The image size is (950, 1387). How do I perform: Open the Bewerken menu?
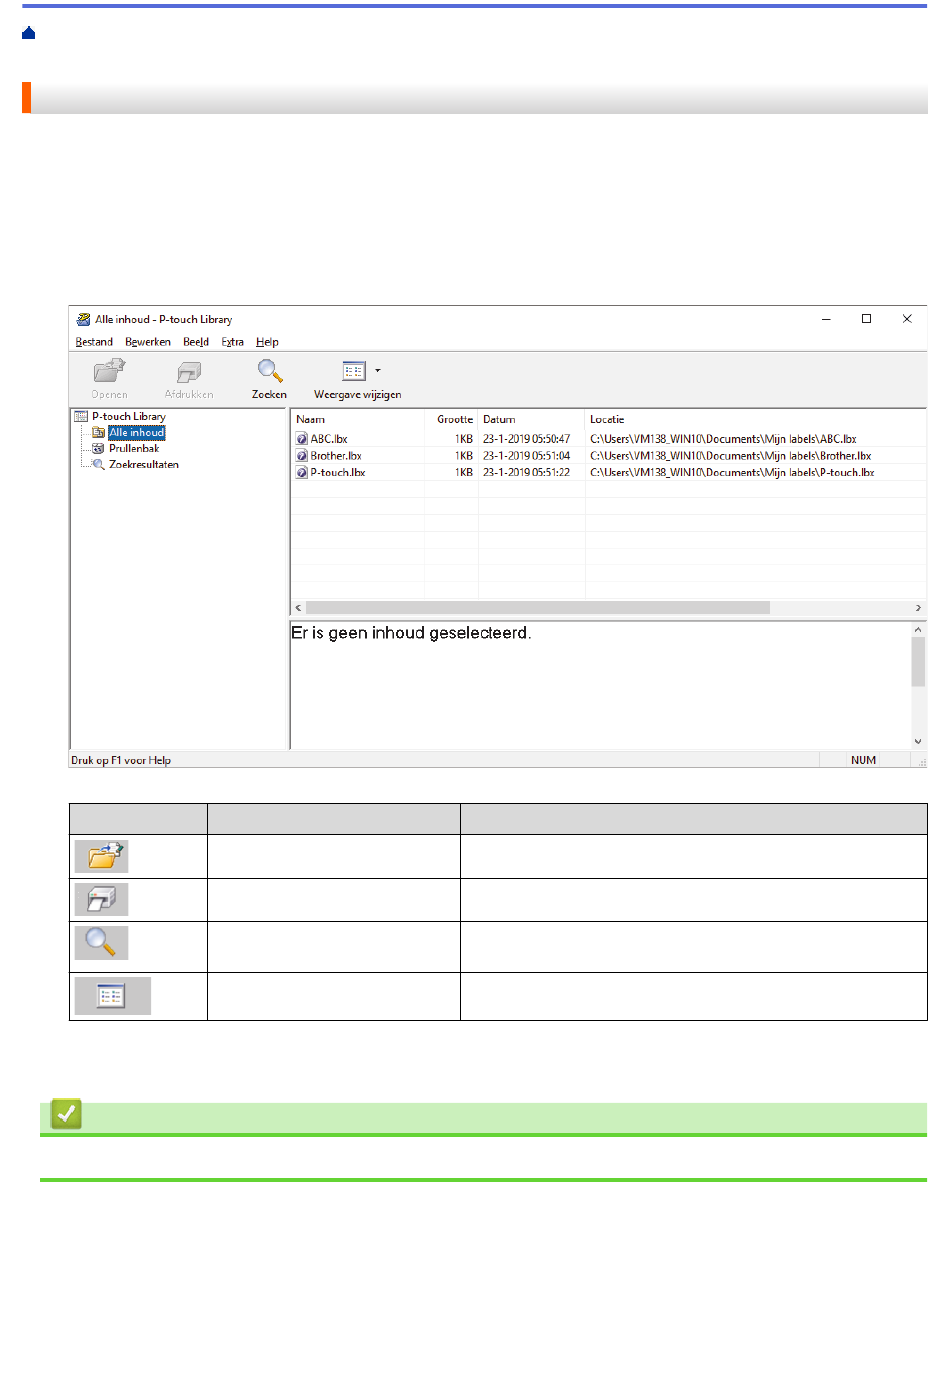[x=148, y=342]
